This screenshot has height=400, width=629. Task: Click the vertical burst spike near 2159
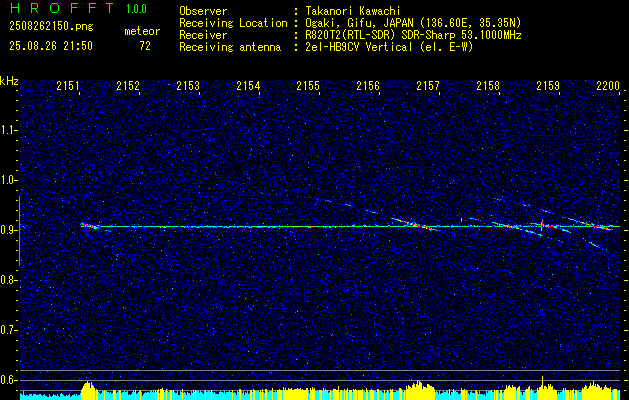click(542, 225)
